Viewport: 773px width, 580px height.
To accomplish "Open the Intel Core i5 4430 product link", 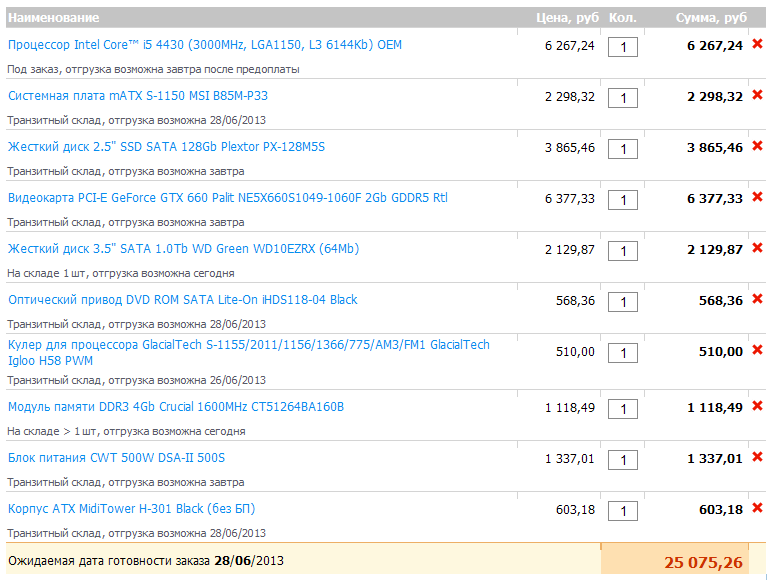I will (x=204, y=45).
